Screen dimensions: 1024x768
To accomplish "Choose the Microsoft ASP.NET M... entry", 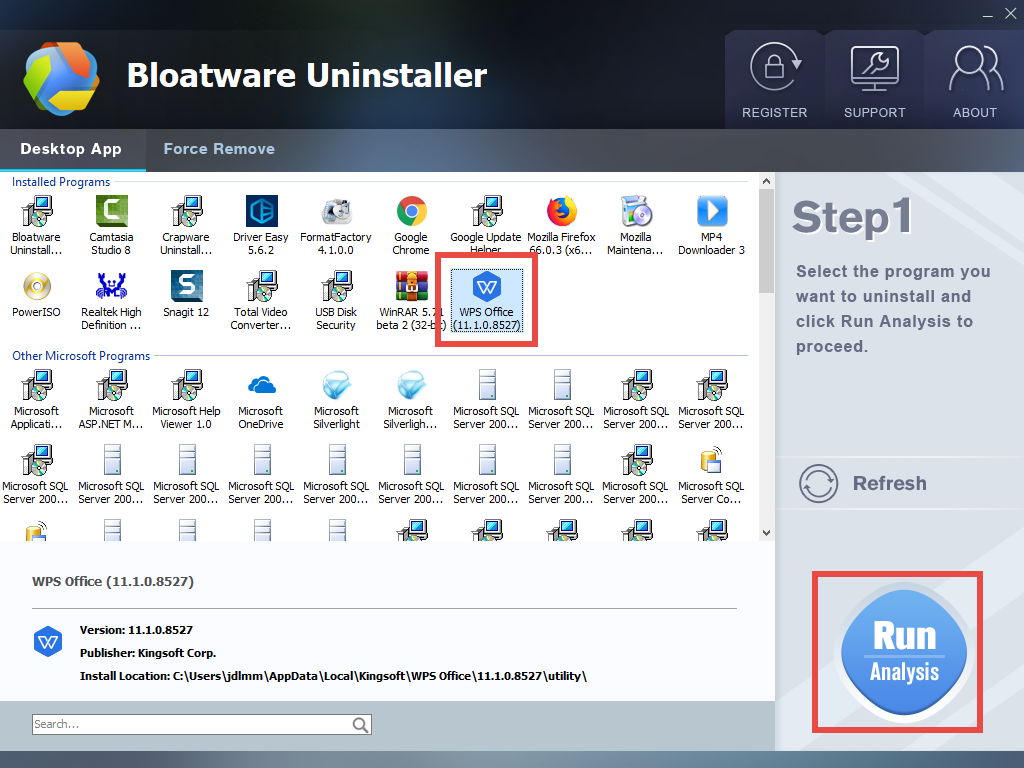I will coord(111,400).
